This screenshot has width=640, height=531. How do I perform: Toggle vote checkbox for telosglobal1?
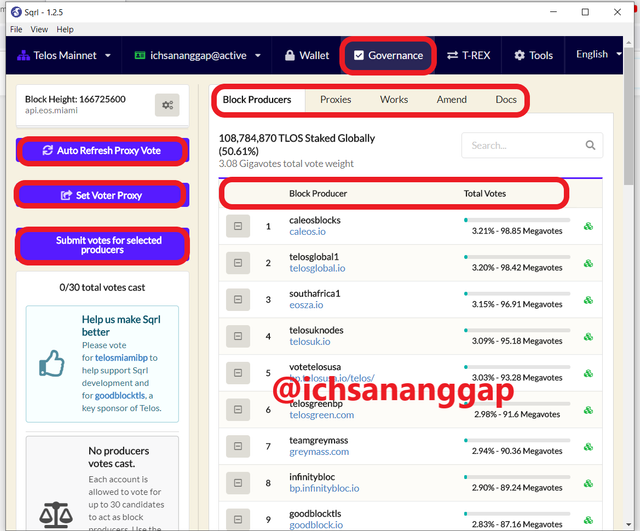pos(238,263)
